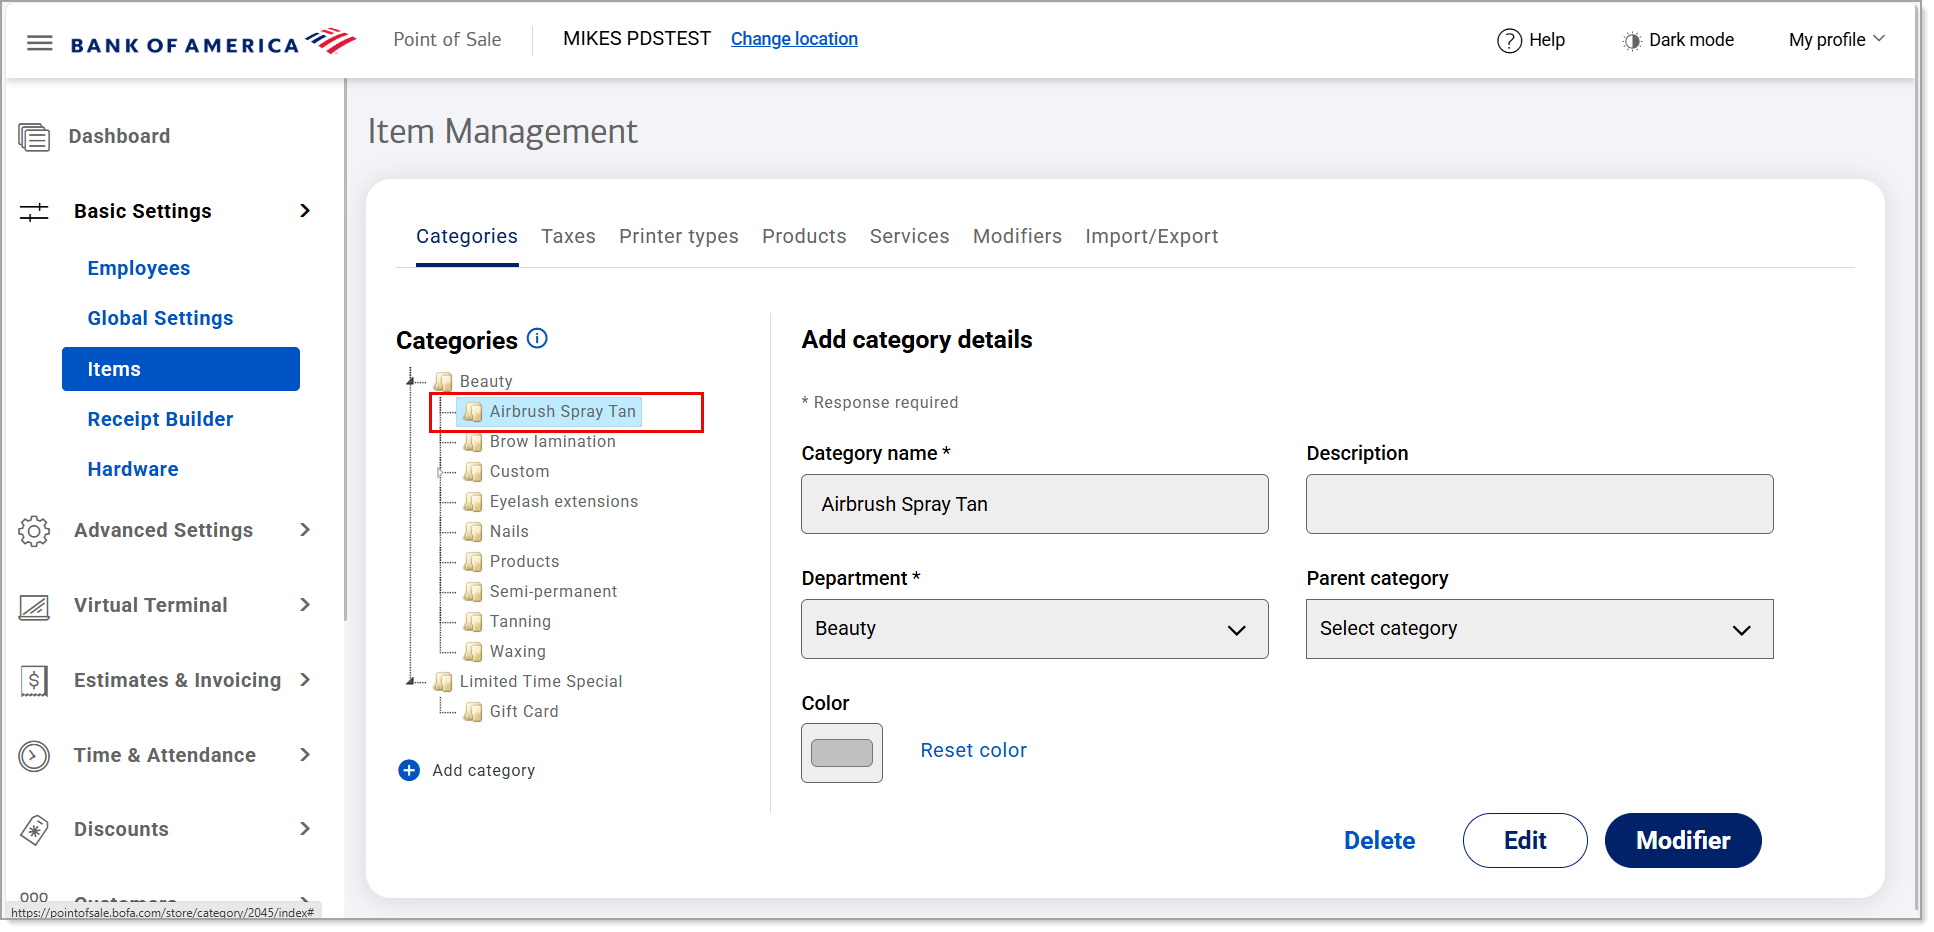This screenshot has width=1934, height=932.
Task: Switch to the Products tab
Action: pyautogui.click(x=804, y=237)
